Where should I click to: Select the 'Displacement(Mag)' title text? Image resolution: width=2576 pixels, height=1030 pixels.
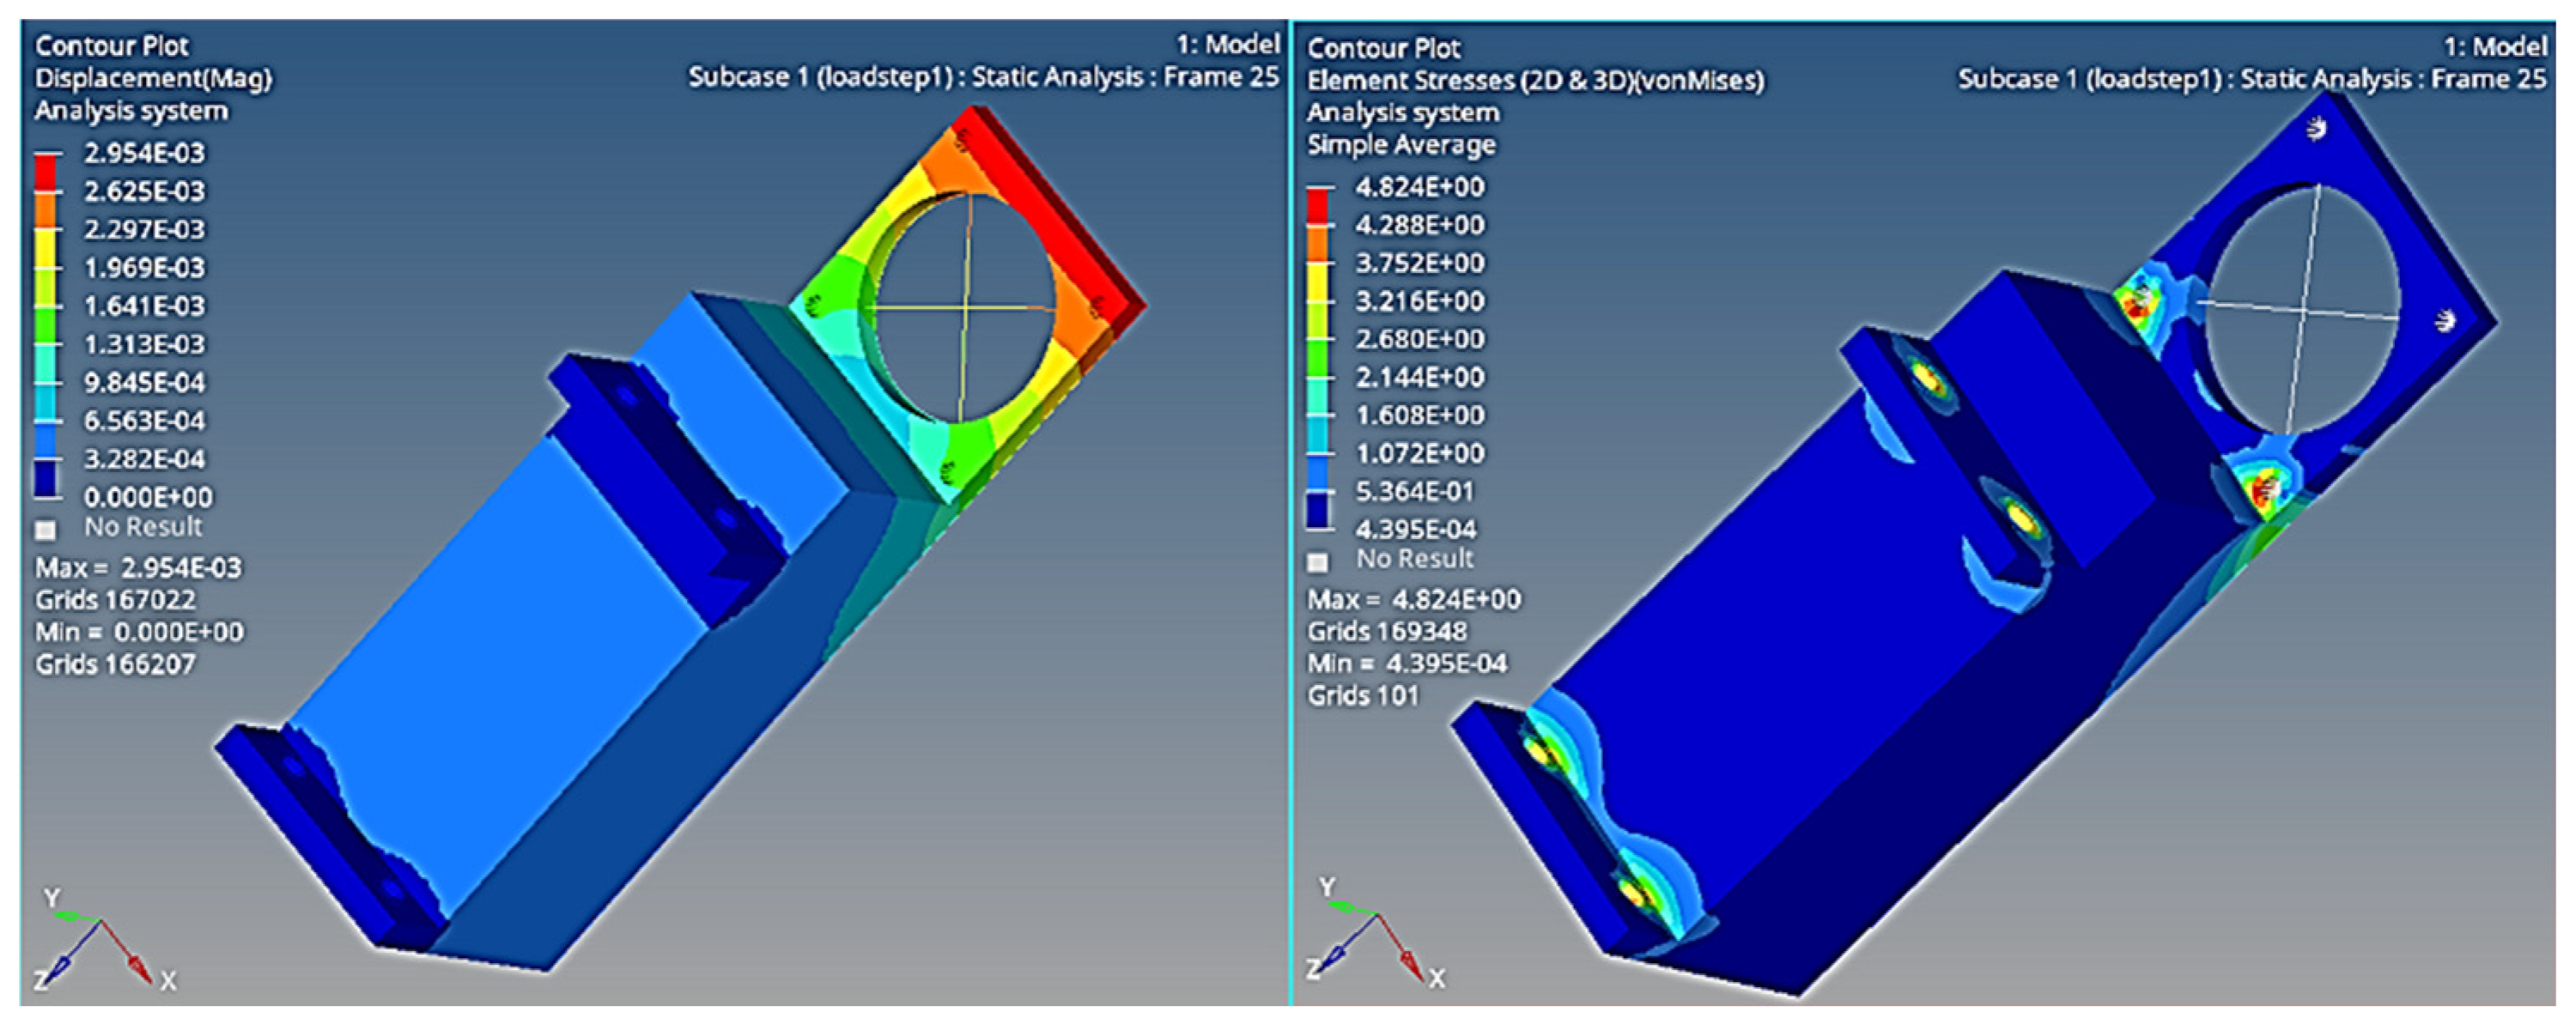click(x=153, y=78)
